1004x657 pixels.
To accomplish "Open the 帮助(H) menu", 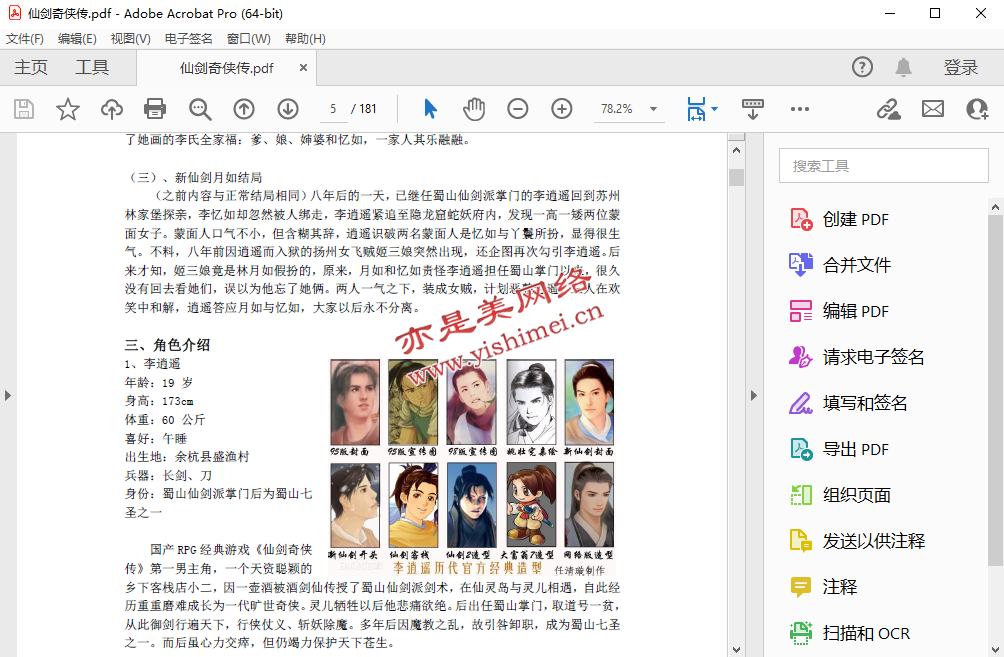I will (305, 39).
